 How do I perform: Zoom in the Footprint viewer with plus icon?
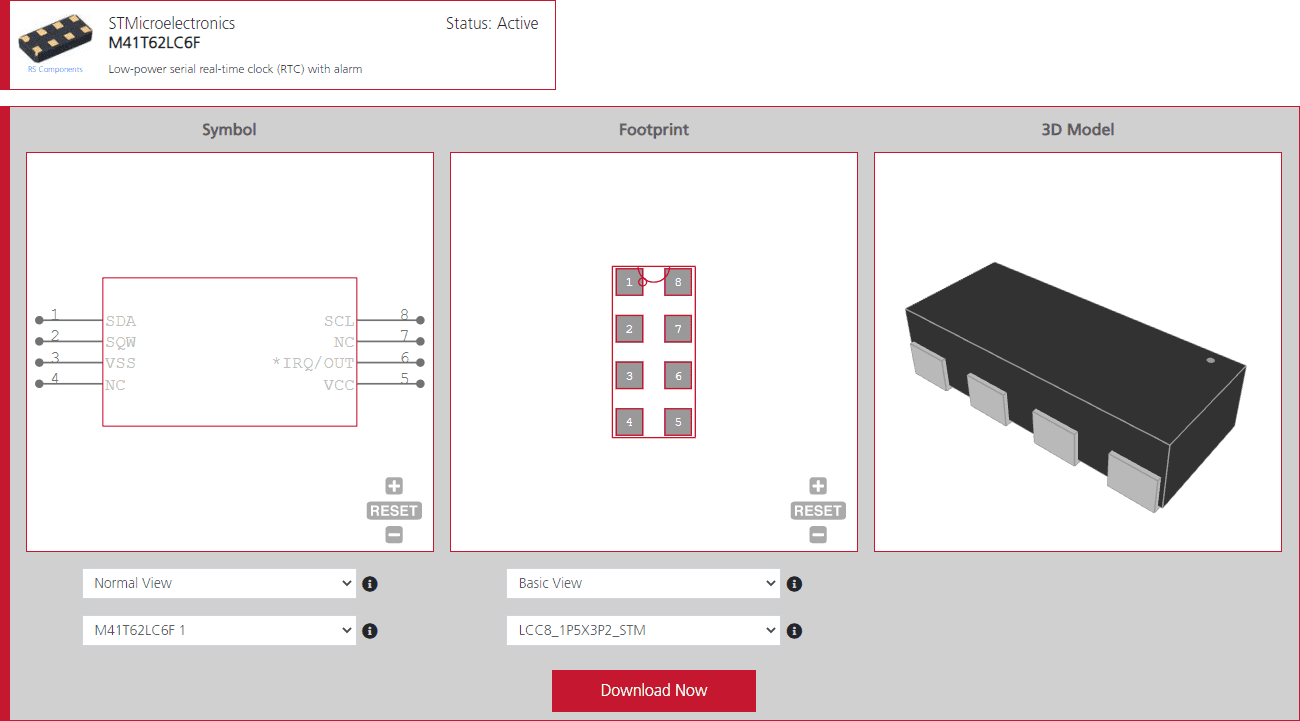point(818,486)
